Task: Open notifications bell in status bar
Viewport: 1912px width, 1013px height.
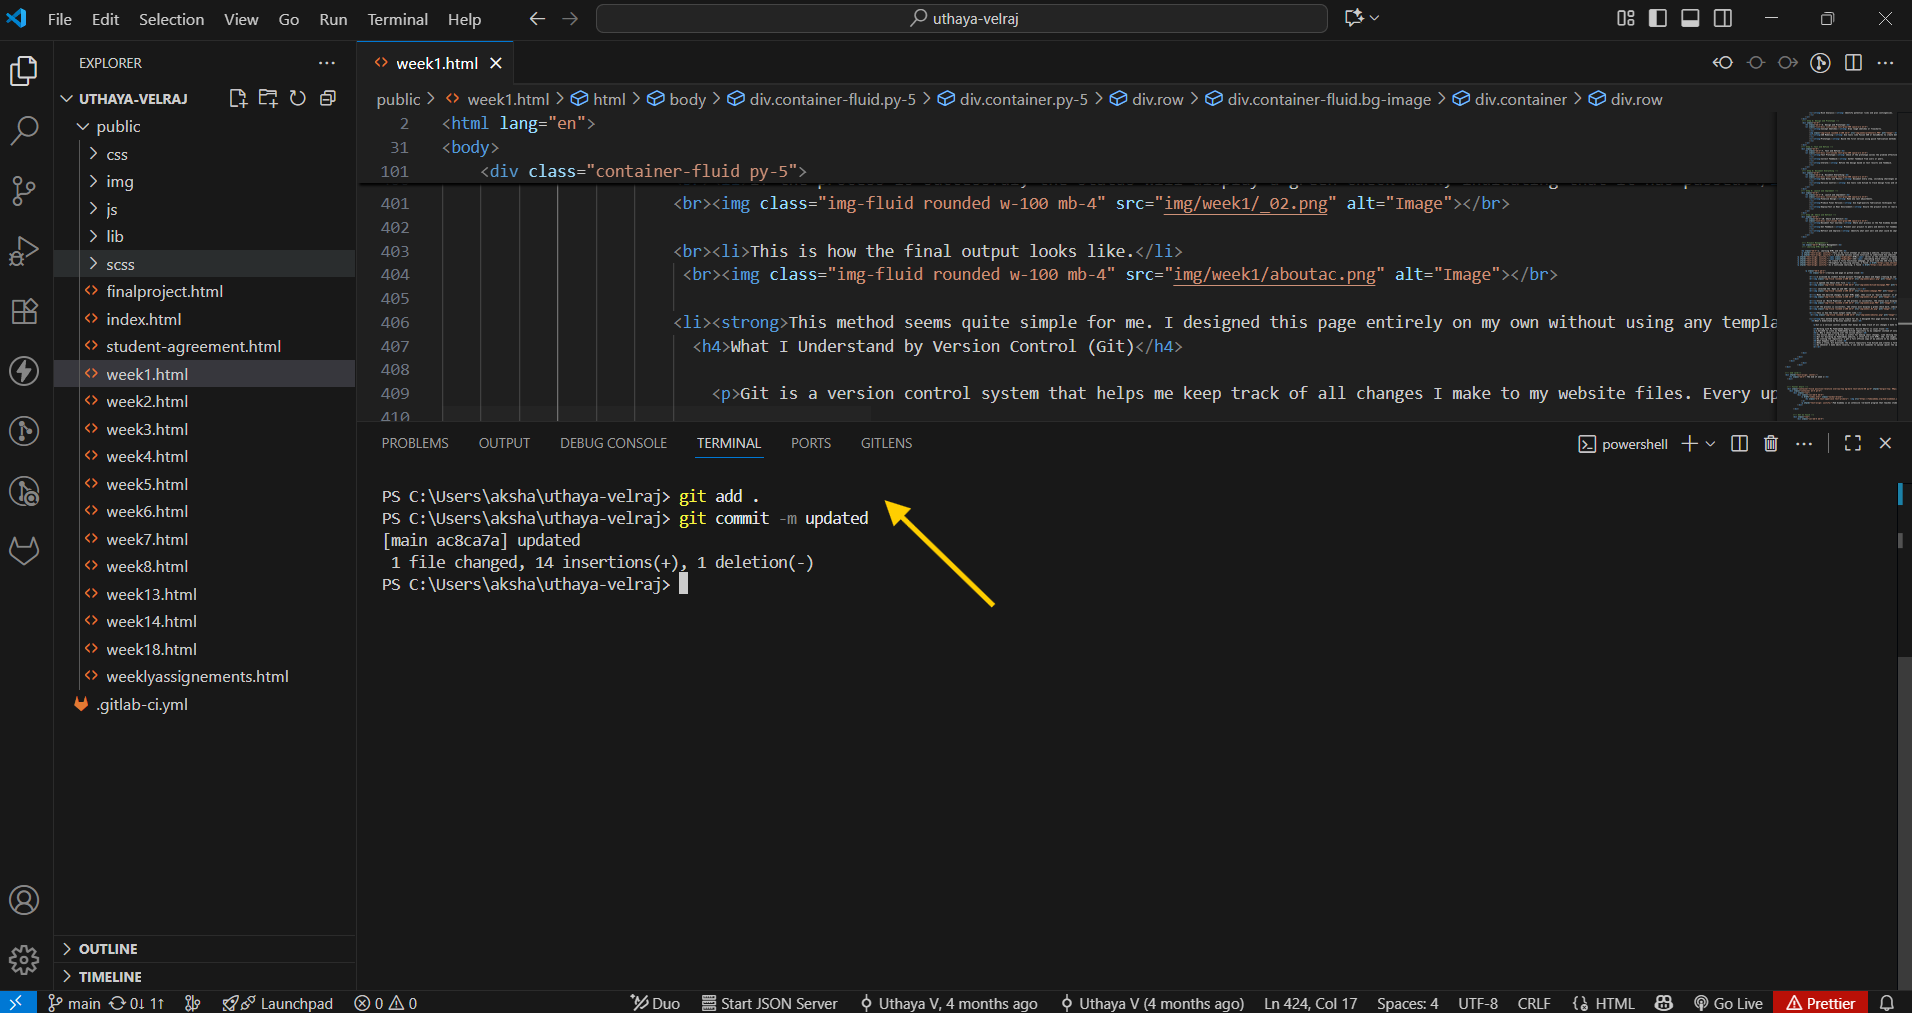Action: (x=1887, y=1003)
